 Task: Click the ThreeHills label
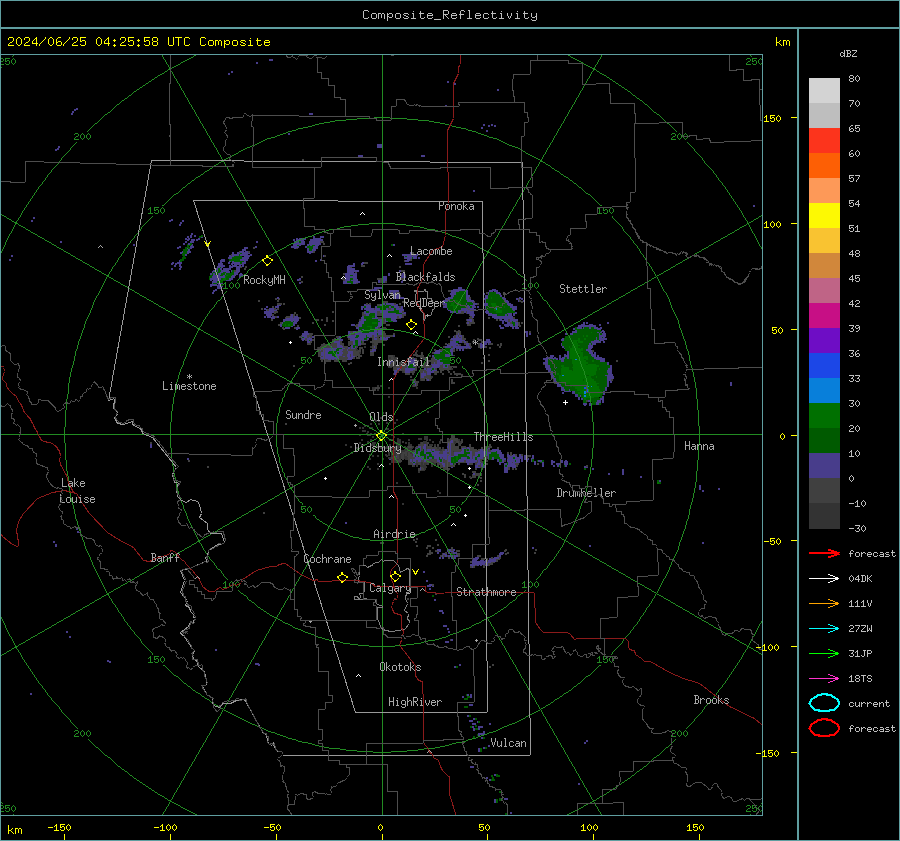pyautogui.click(x=503, y=437)
